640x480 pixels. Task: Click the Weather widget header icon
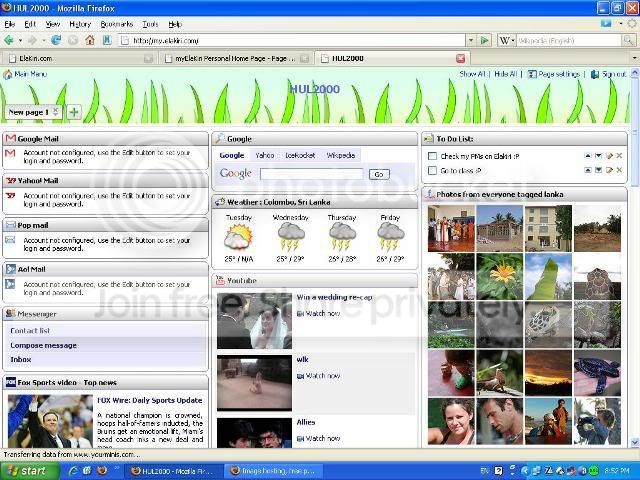click(x=220, y=202)
